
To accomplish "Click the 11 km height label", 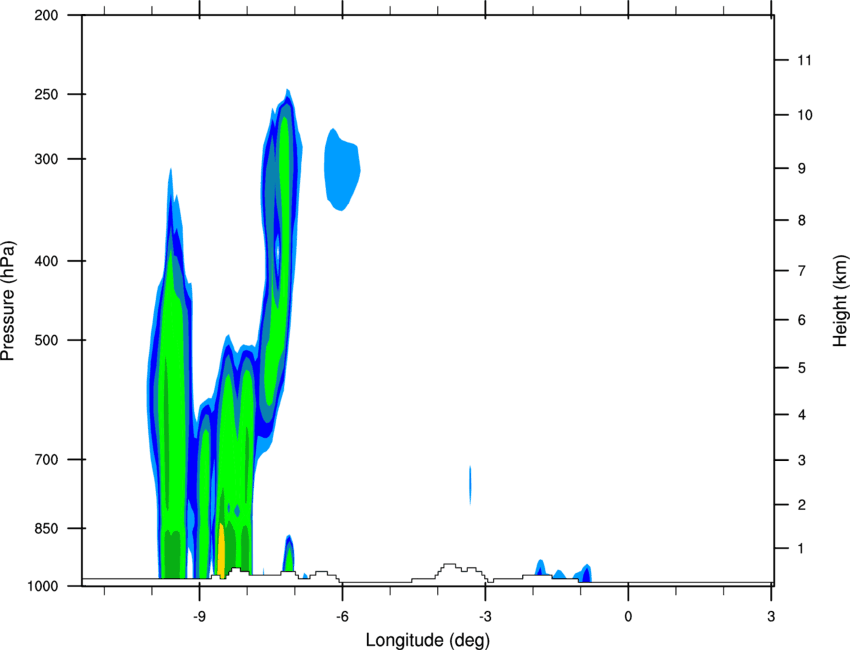I will tap(804, 60).
